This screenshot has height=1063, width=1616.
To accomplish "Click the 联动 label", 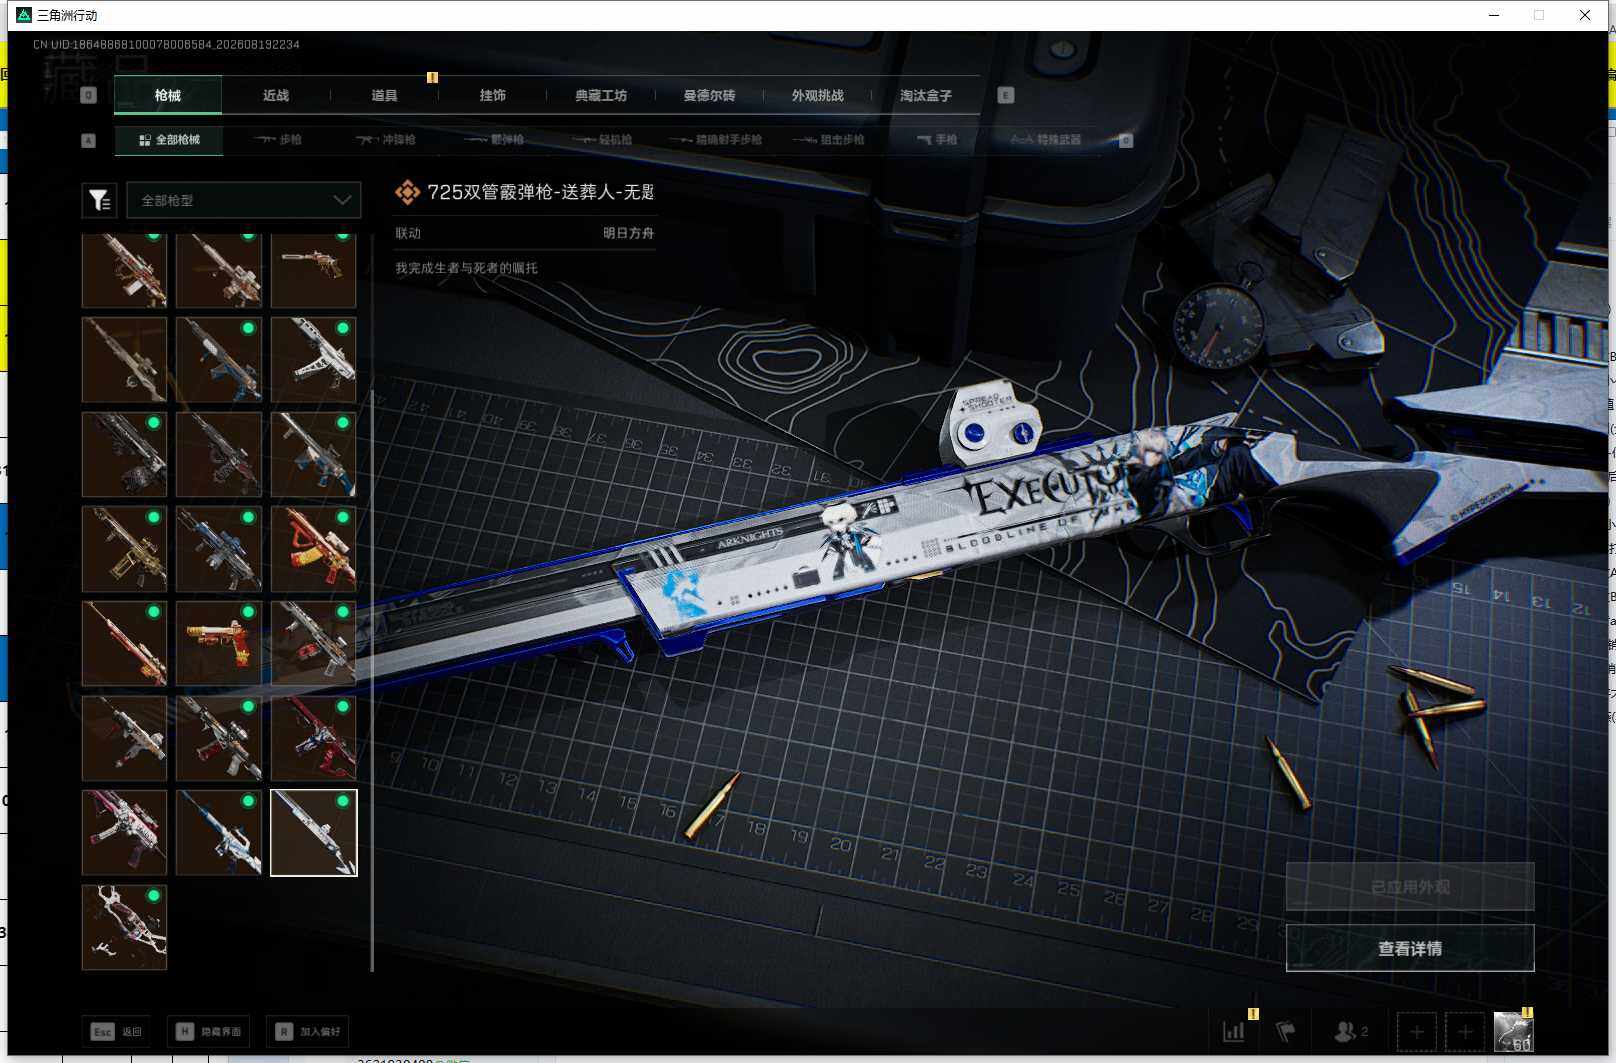I will [x=408, y=233].
